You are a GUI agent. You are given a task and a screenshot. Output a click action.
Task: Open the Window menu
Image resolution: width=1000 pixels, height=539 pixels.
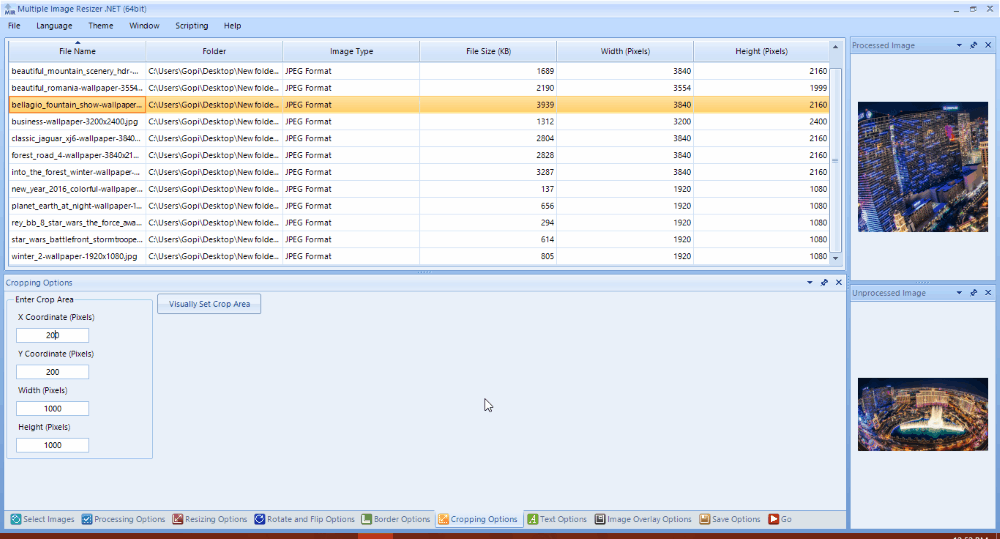click(x=144, y=26)
